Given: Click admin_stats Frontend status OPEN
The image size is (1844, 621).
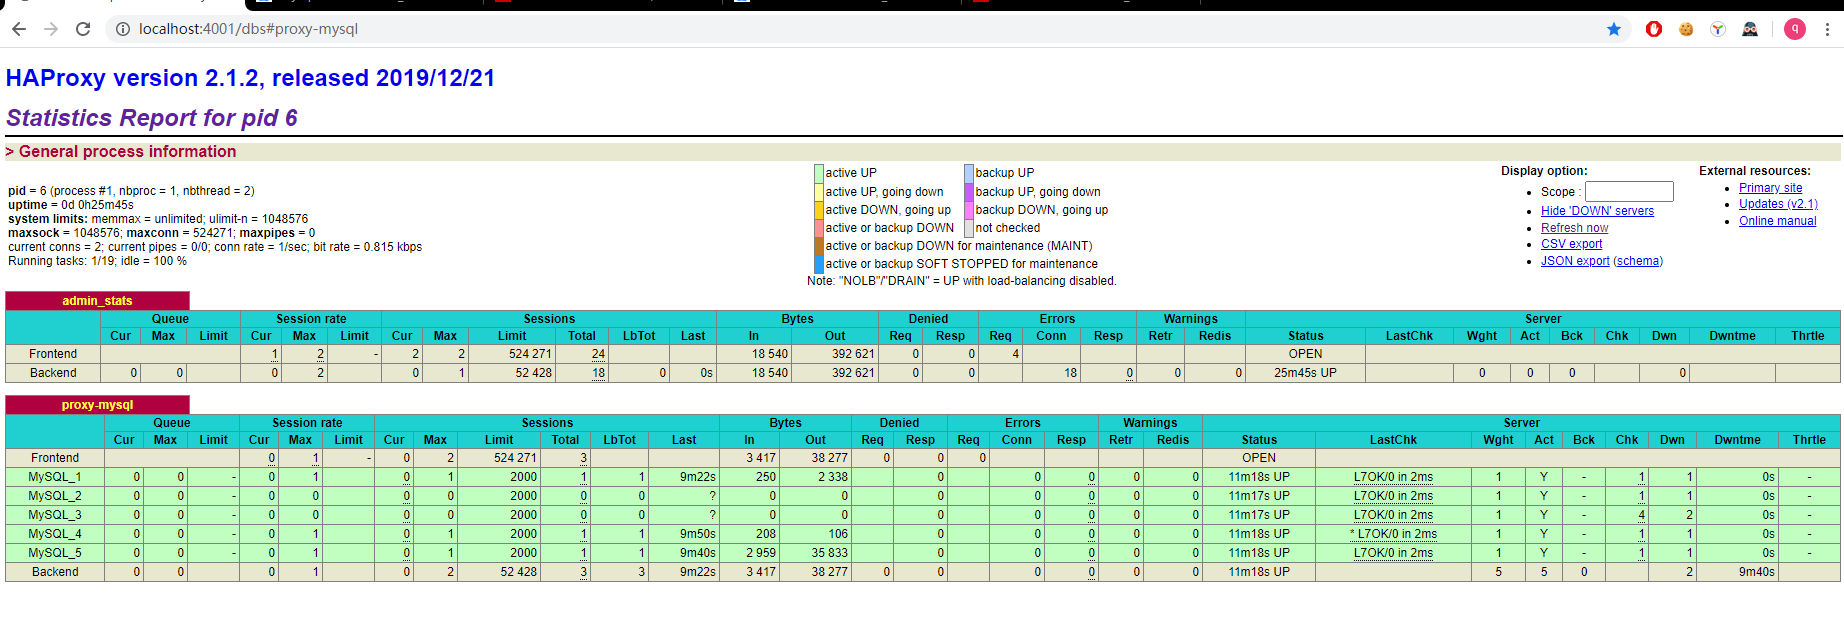Looking at the screenshot, I should [1305, 354].
